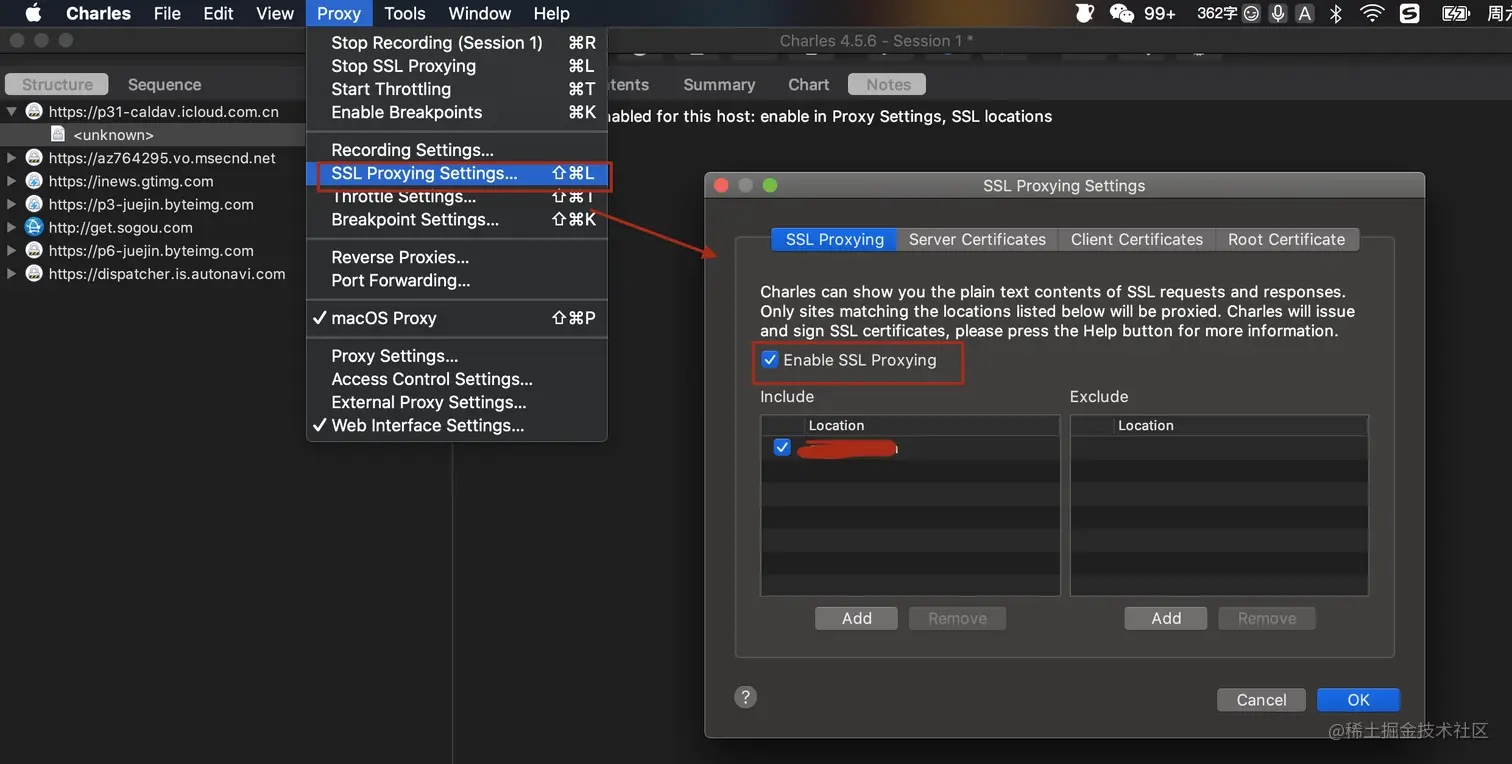Click Cancel in SSL Proxying Settings
The image size is (1512, 764).
tap(1261, 699)
